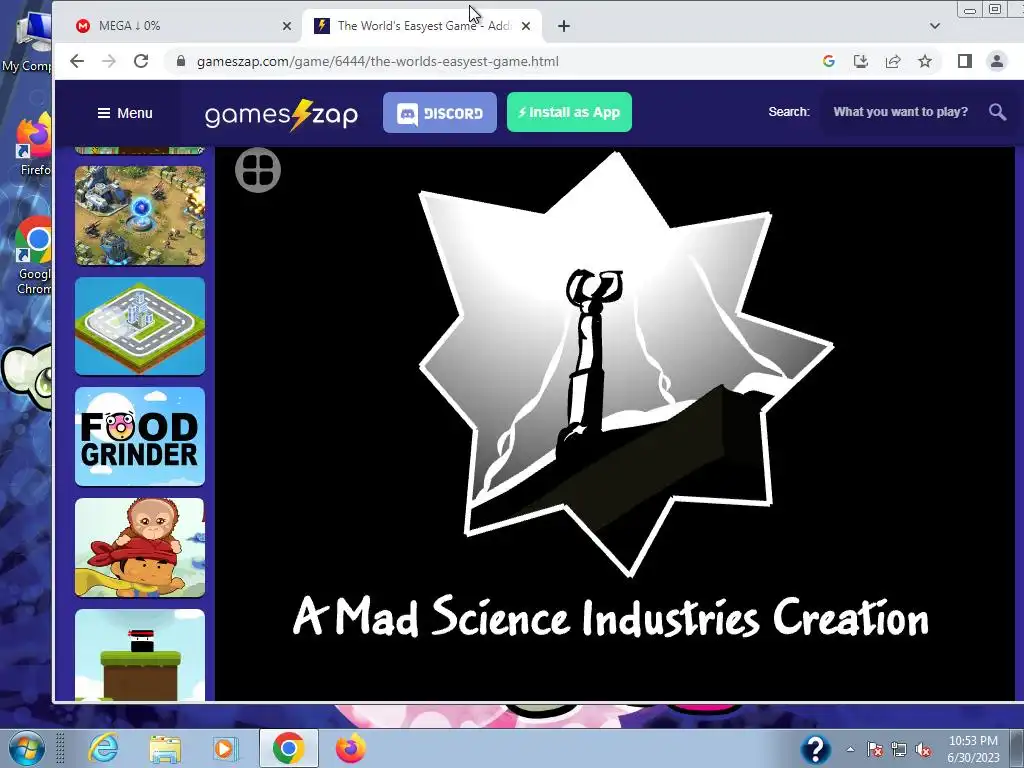
Task: Select The World's Easyest Game tab
Action: click(x=422, y=26)
